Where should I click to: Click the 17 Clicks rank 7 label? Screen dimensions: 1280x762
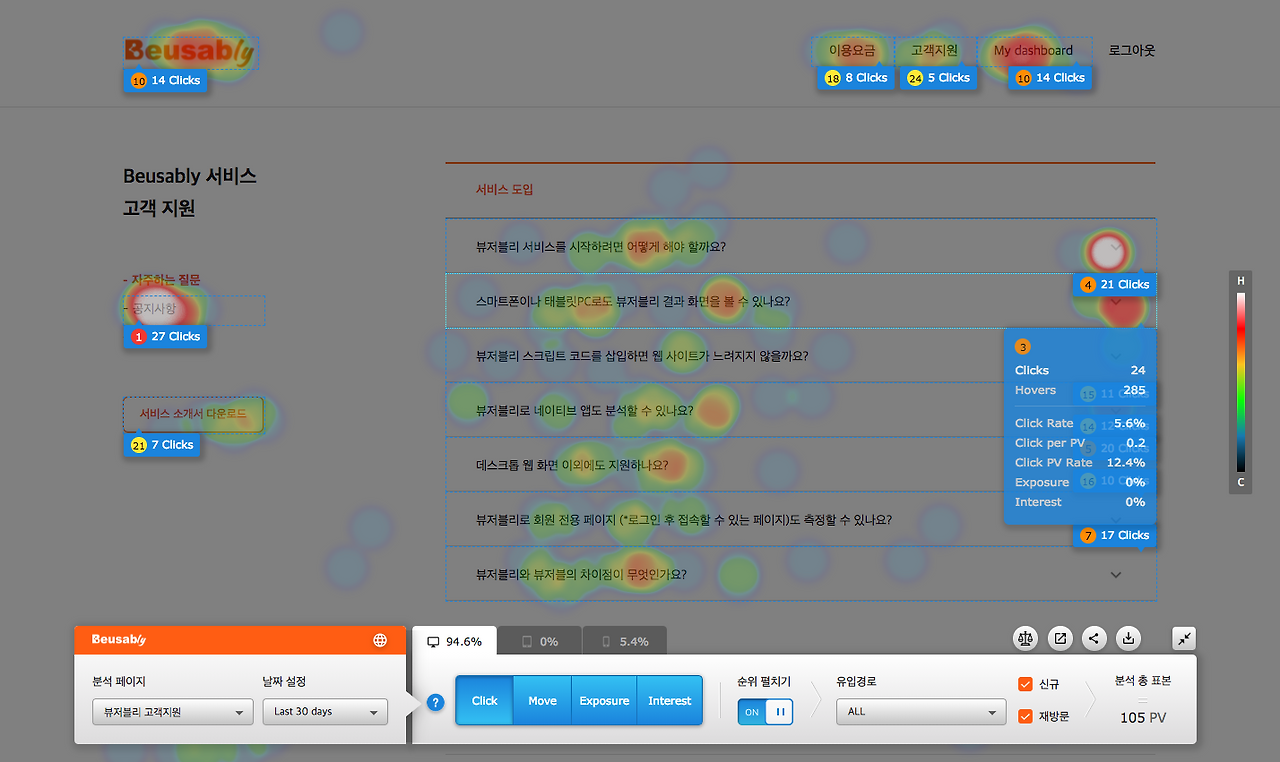coord(1114,536)
